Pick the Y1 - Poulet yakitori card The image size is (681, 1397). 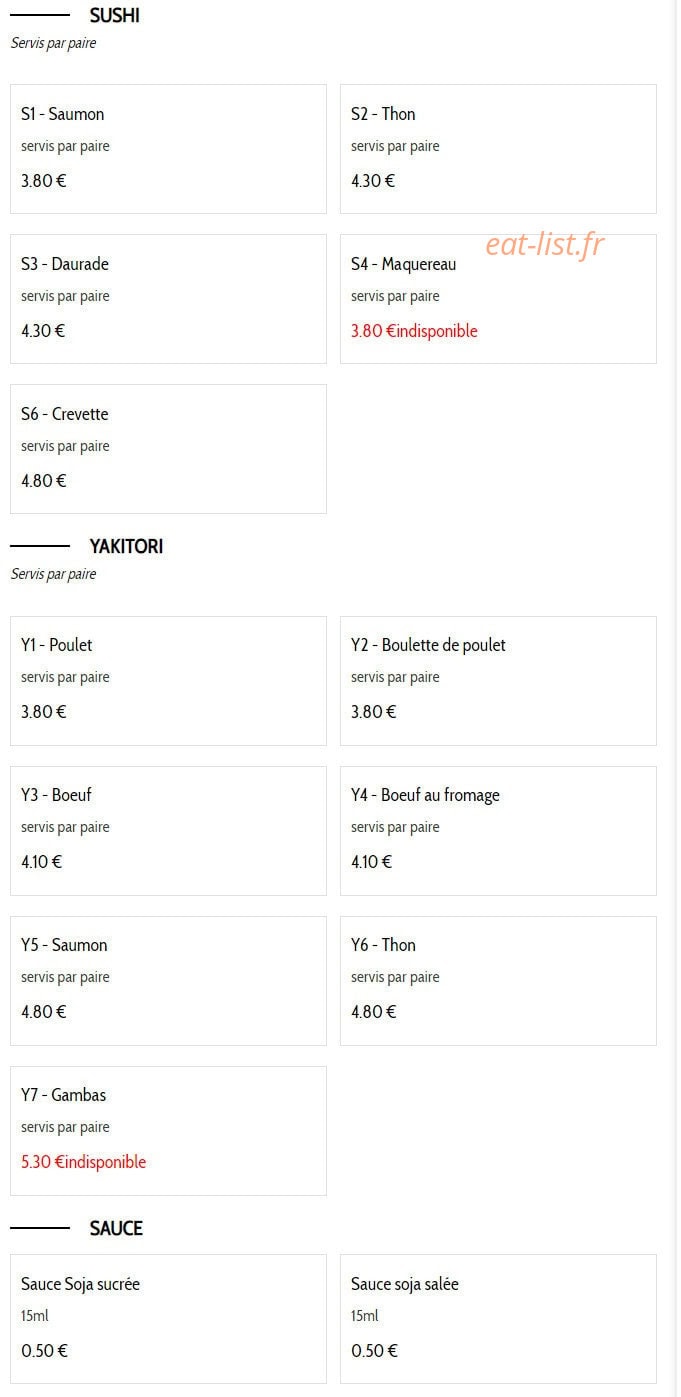[x=168, y=681]
